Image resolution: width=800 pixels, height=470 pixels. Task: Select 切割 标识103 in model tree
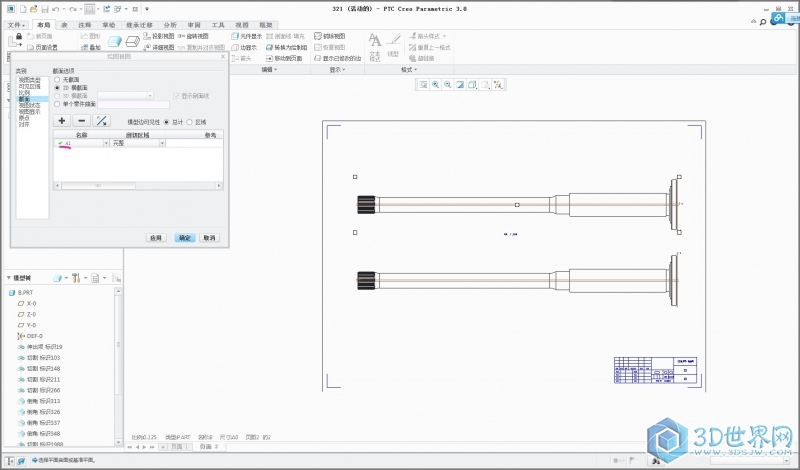pos(39,358)
